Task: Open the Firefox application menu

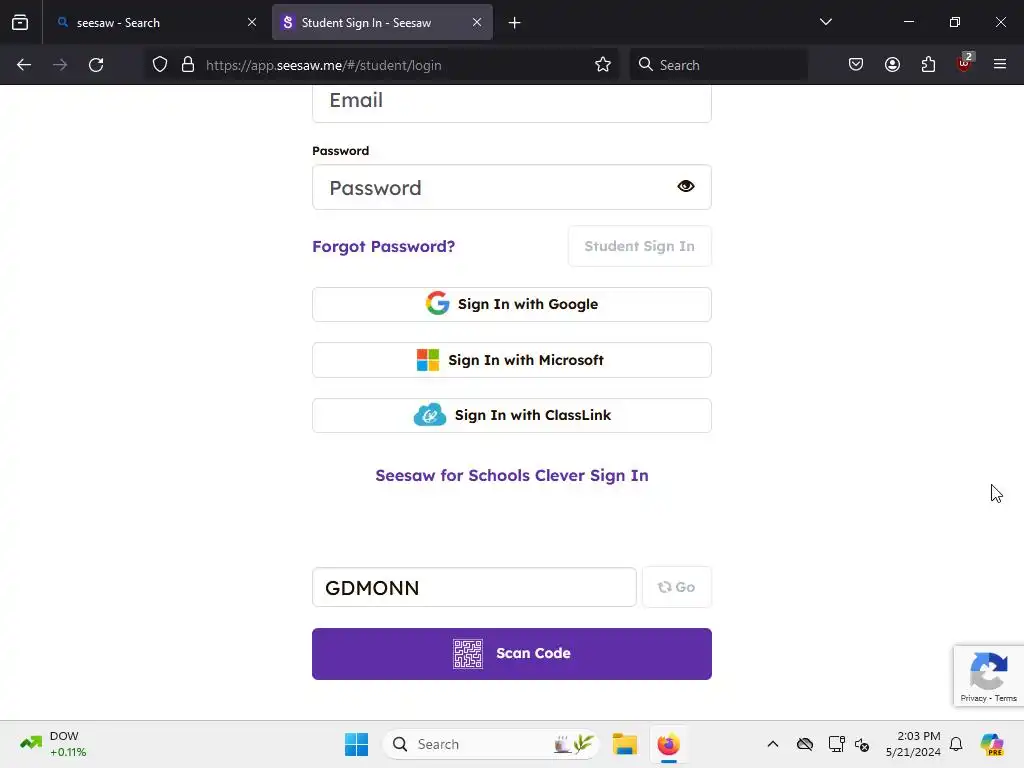Action: [1000, 64]
